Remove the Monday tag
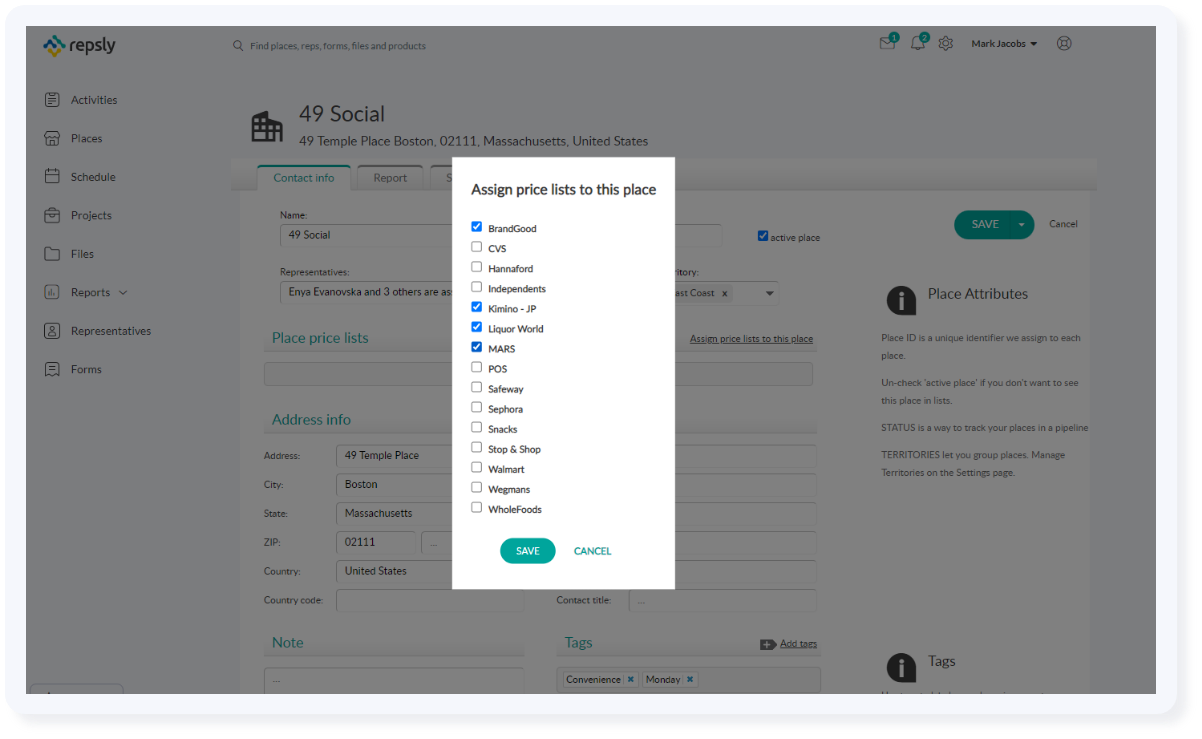Screen dimensions: 1202x739 [x=690, y=680]
